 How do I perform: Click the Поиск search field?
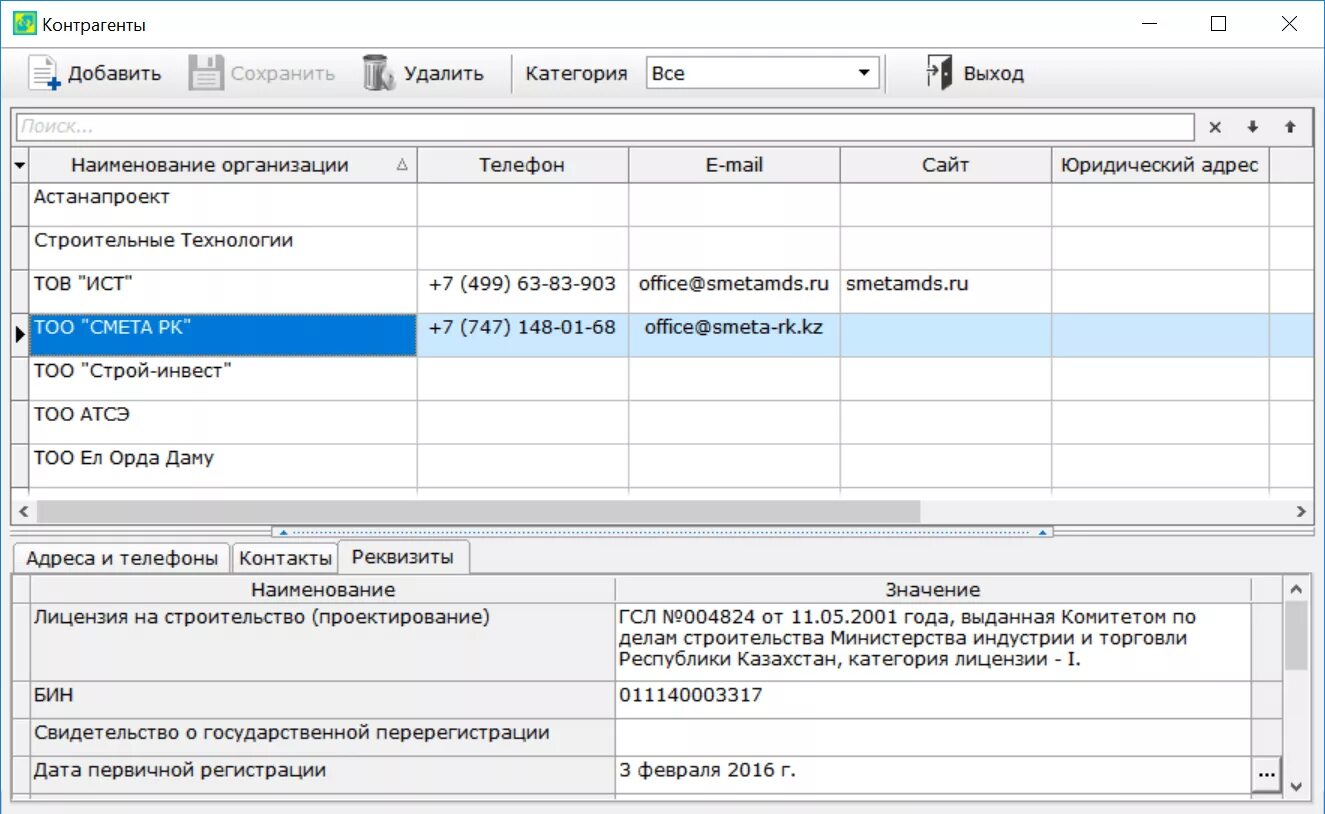(x=605, y=127)
